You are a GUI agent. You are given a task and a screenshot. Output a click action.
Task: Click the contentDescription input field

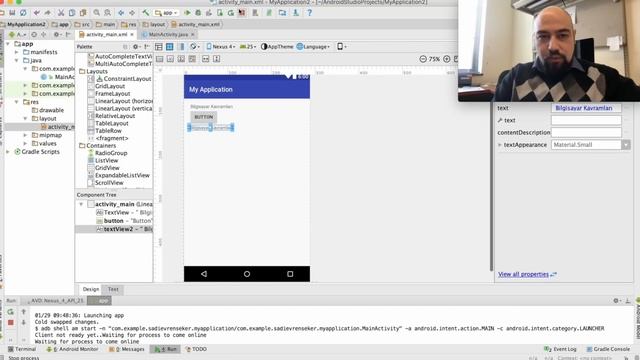point(586,132)
